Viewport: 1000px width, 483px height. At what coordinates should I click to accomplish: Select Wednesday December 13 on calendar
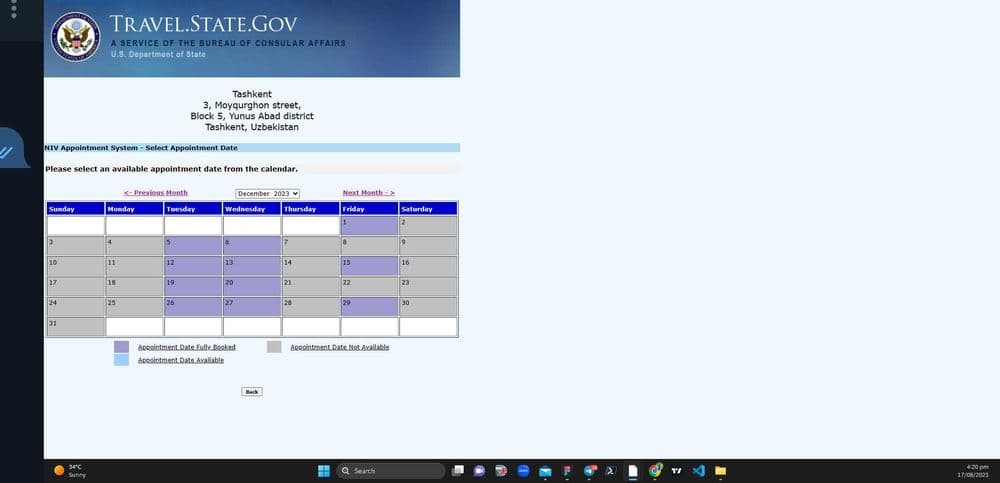point(252,266)
